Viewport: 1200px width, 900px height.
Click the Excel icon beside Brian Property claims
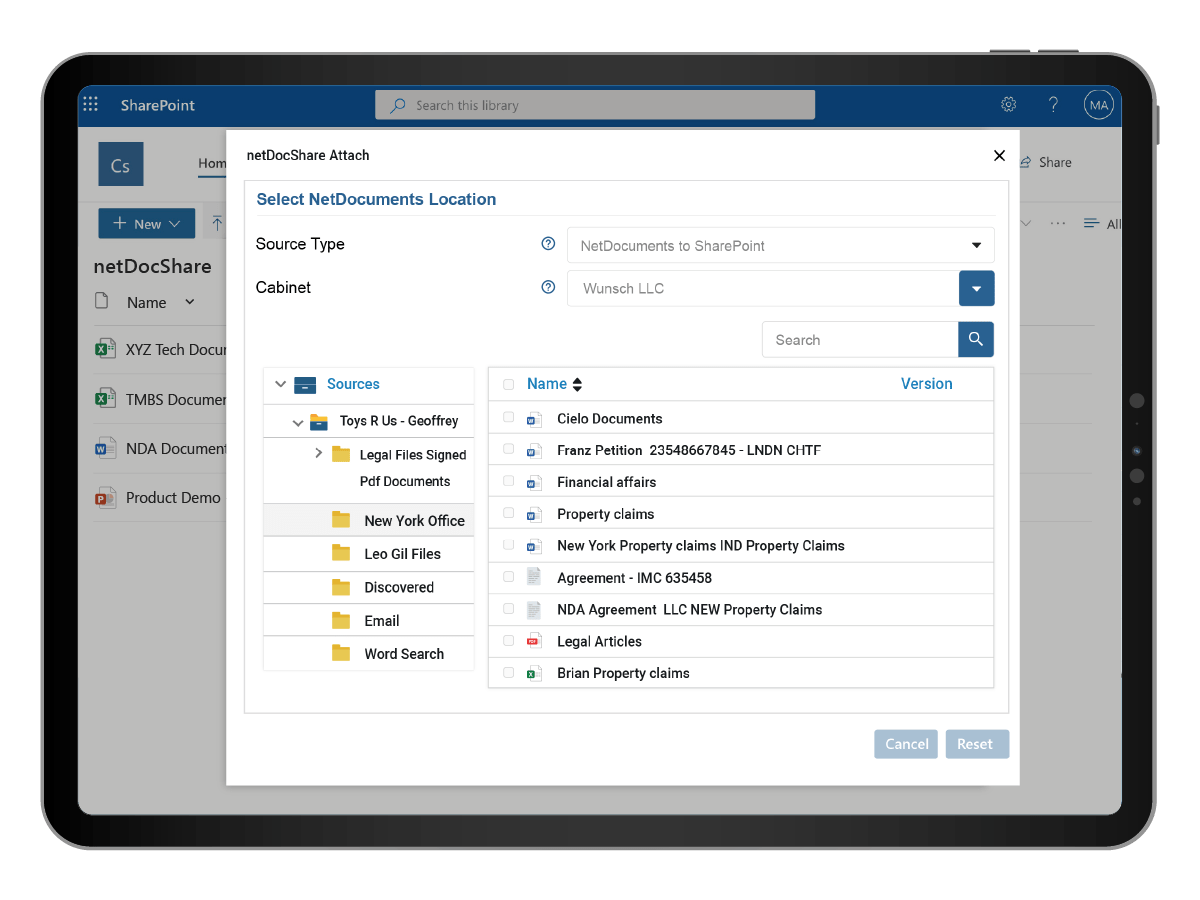click(x=534, y=673)
